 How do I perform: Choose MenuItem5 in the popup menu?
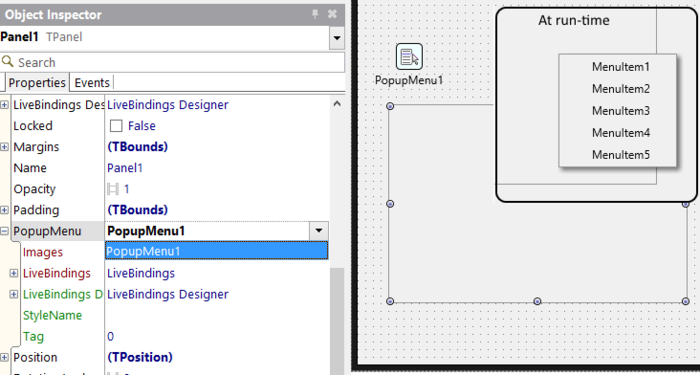621,155
